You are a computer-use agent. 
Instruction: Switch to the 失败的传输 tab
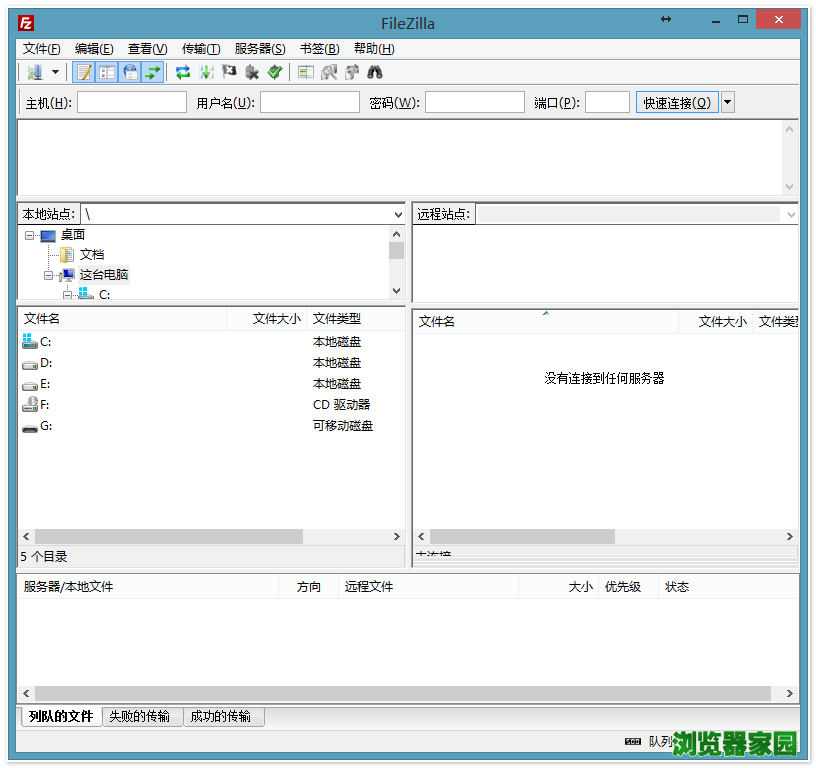(140, 716)
